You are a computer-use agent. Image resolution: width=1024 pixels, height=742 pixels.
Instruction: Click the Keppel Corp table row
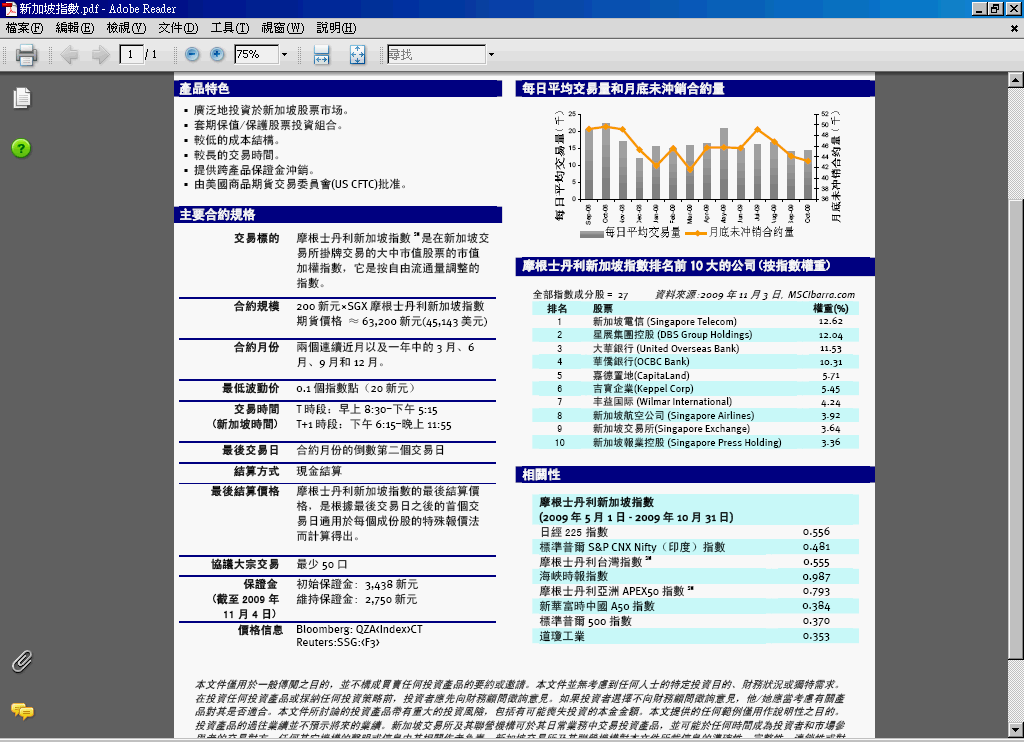coord(696,389)
